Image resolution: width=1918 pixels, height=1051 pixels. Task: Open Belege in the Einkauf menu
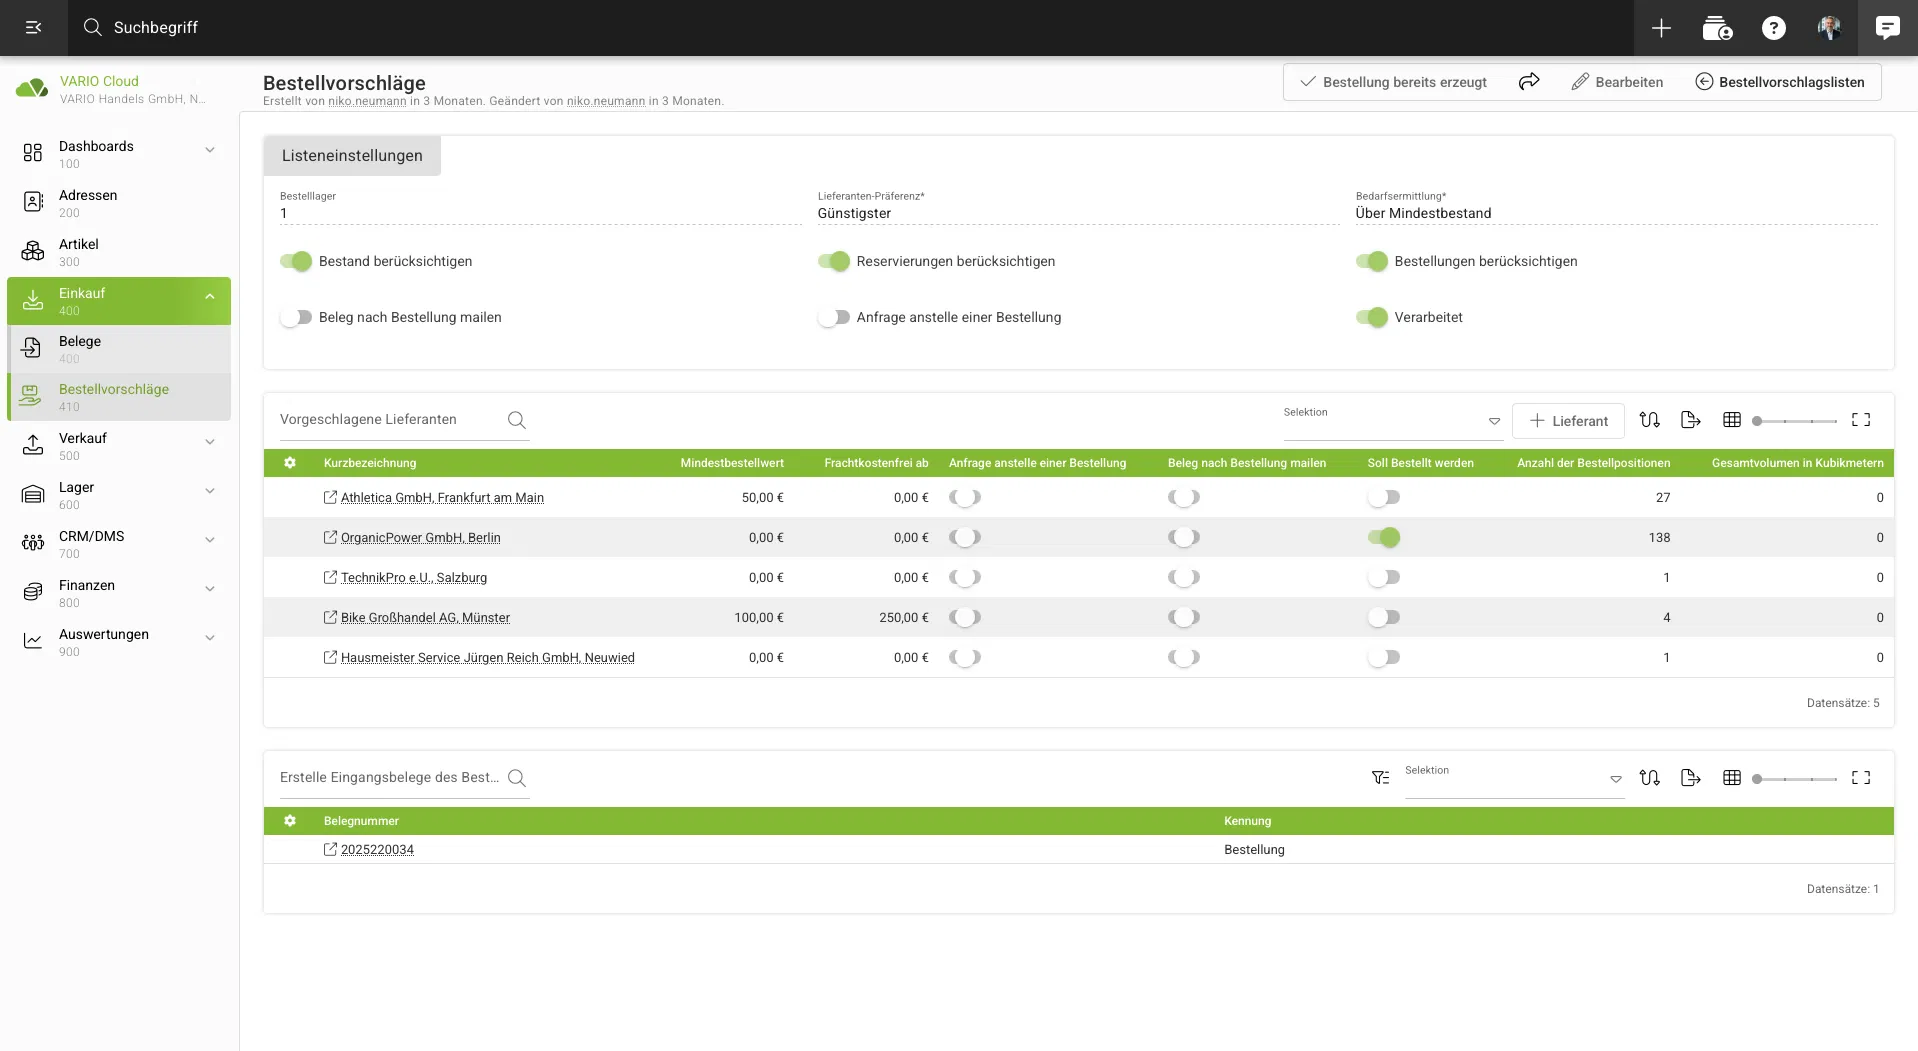pyautogui.click(x=80, y=342)
